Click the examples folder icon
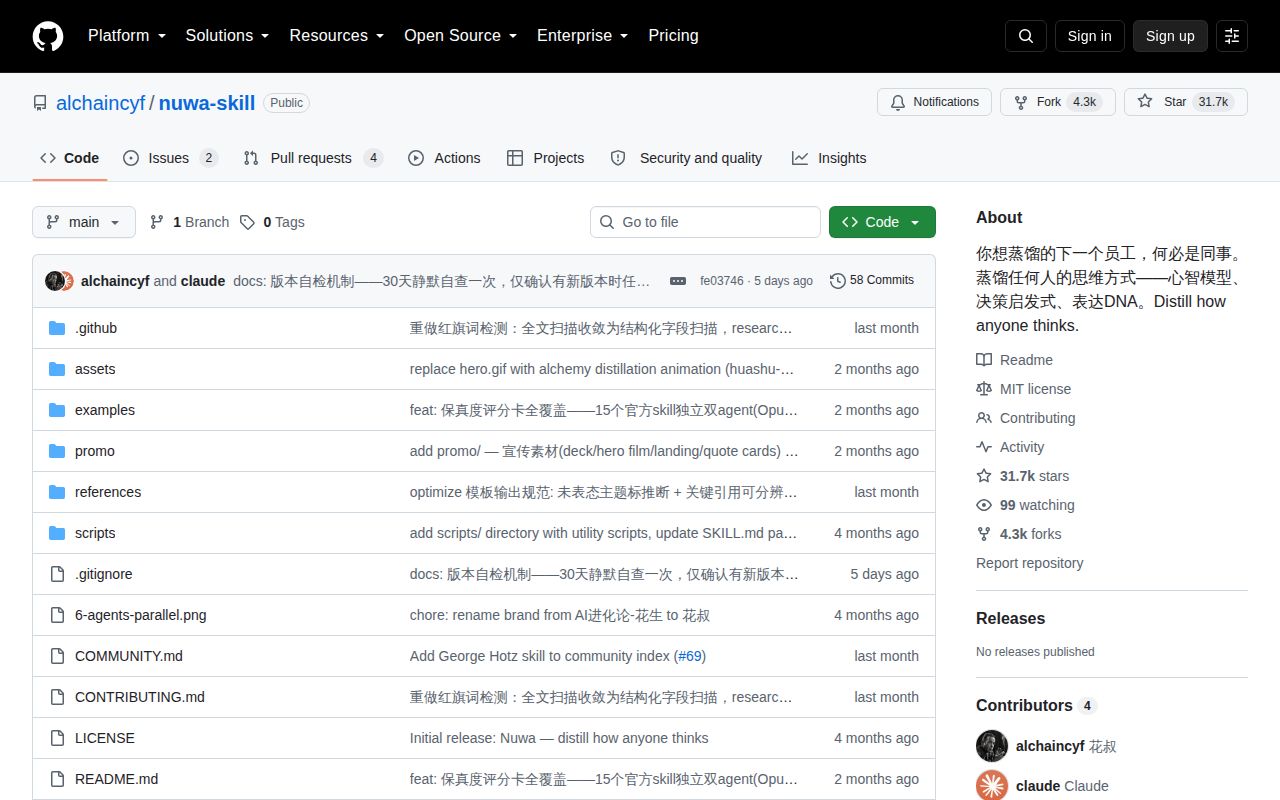 [57, 410]
